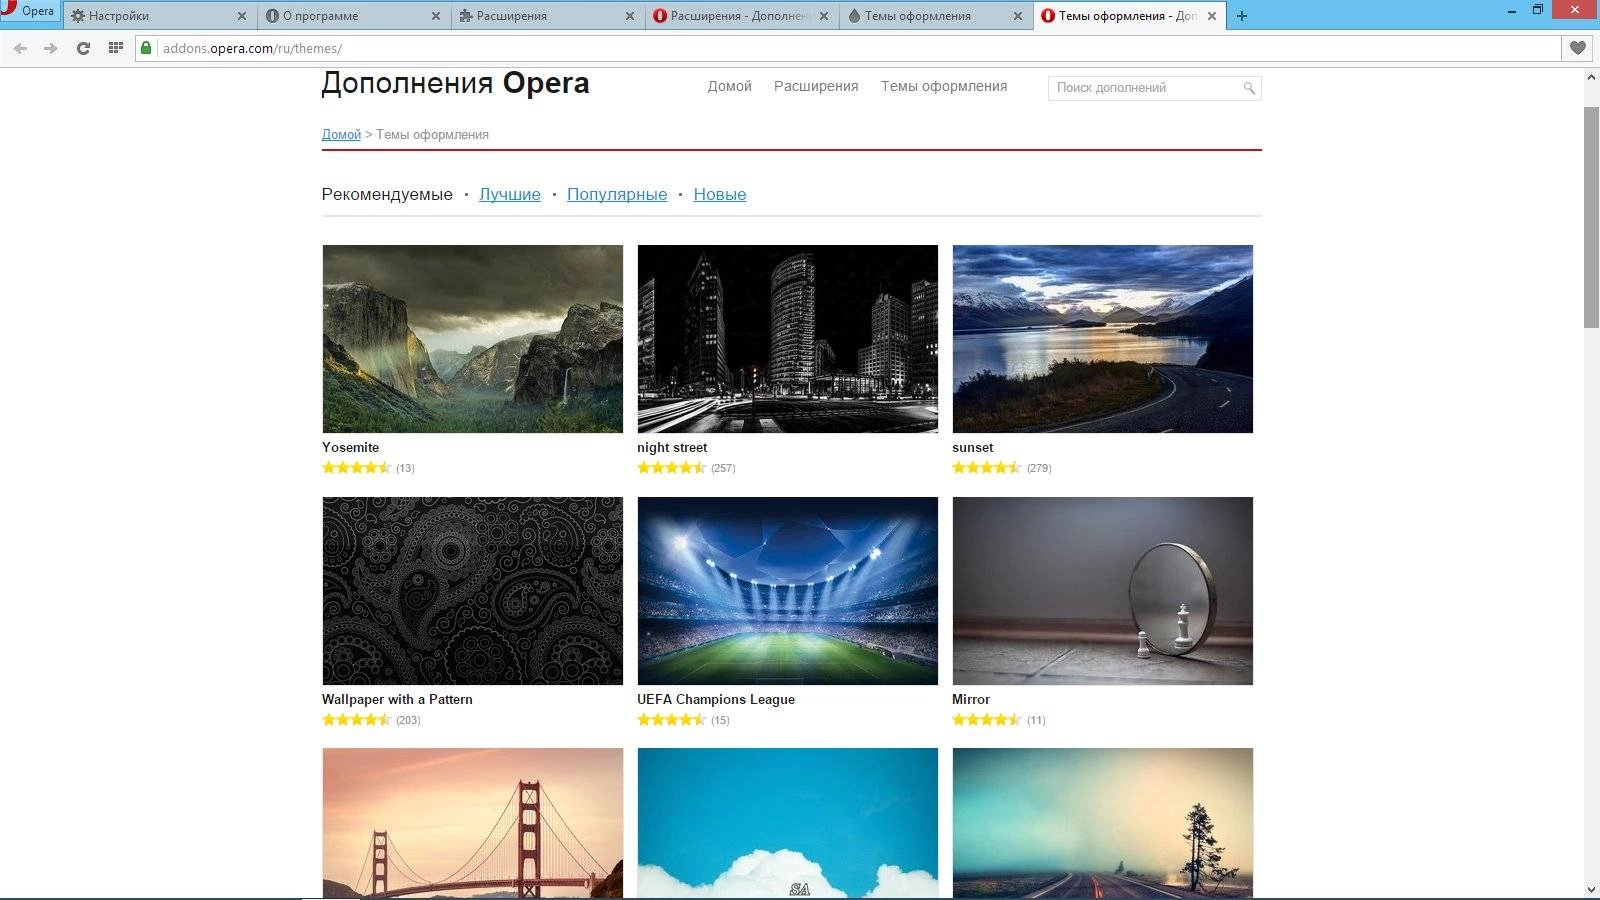Close the first Расширения tab
The image size is (1600, 900).
click(629, 16)
